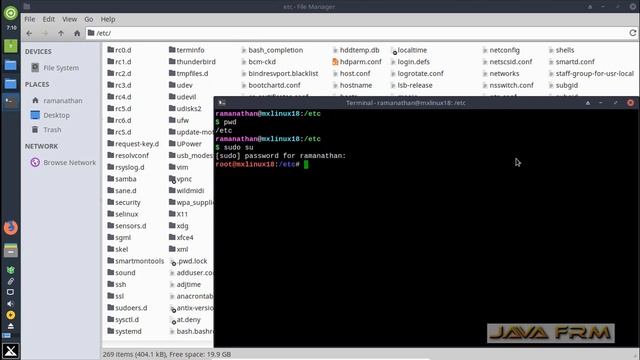Select the skel folder

(118, 249)
